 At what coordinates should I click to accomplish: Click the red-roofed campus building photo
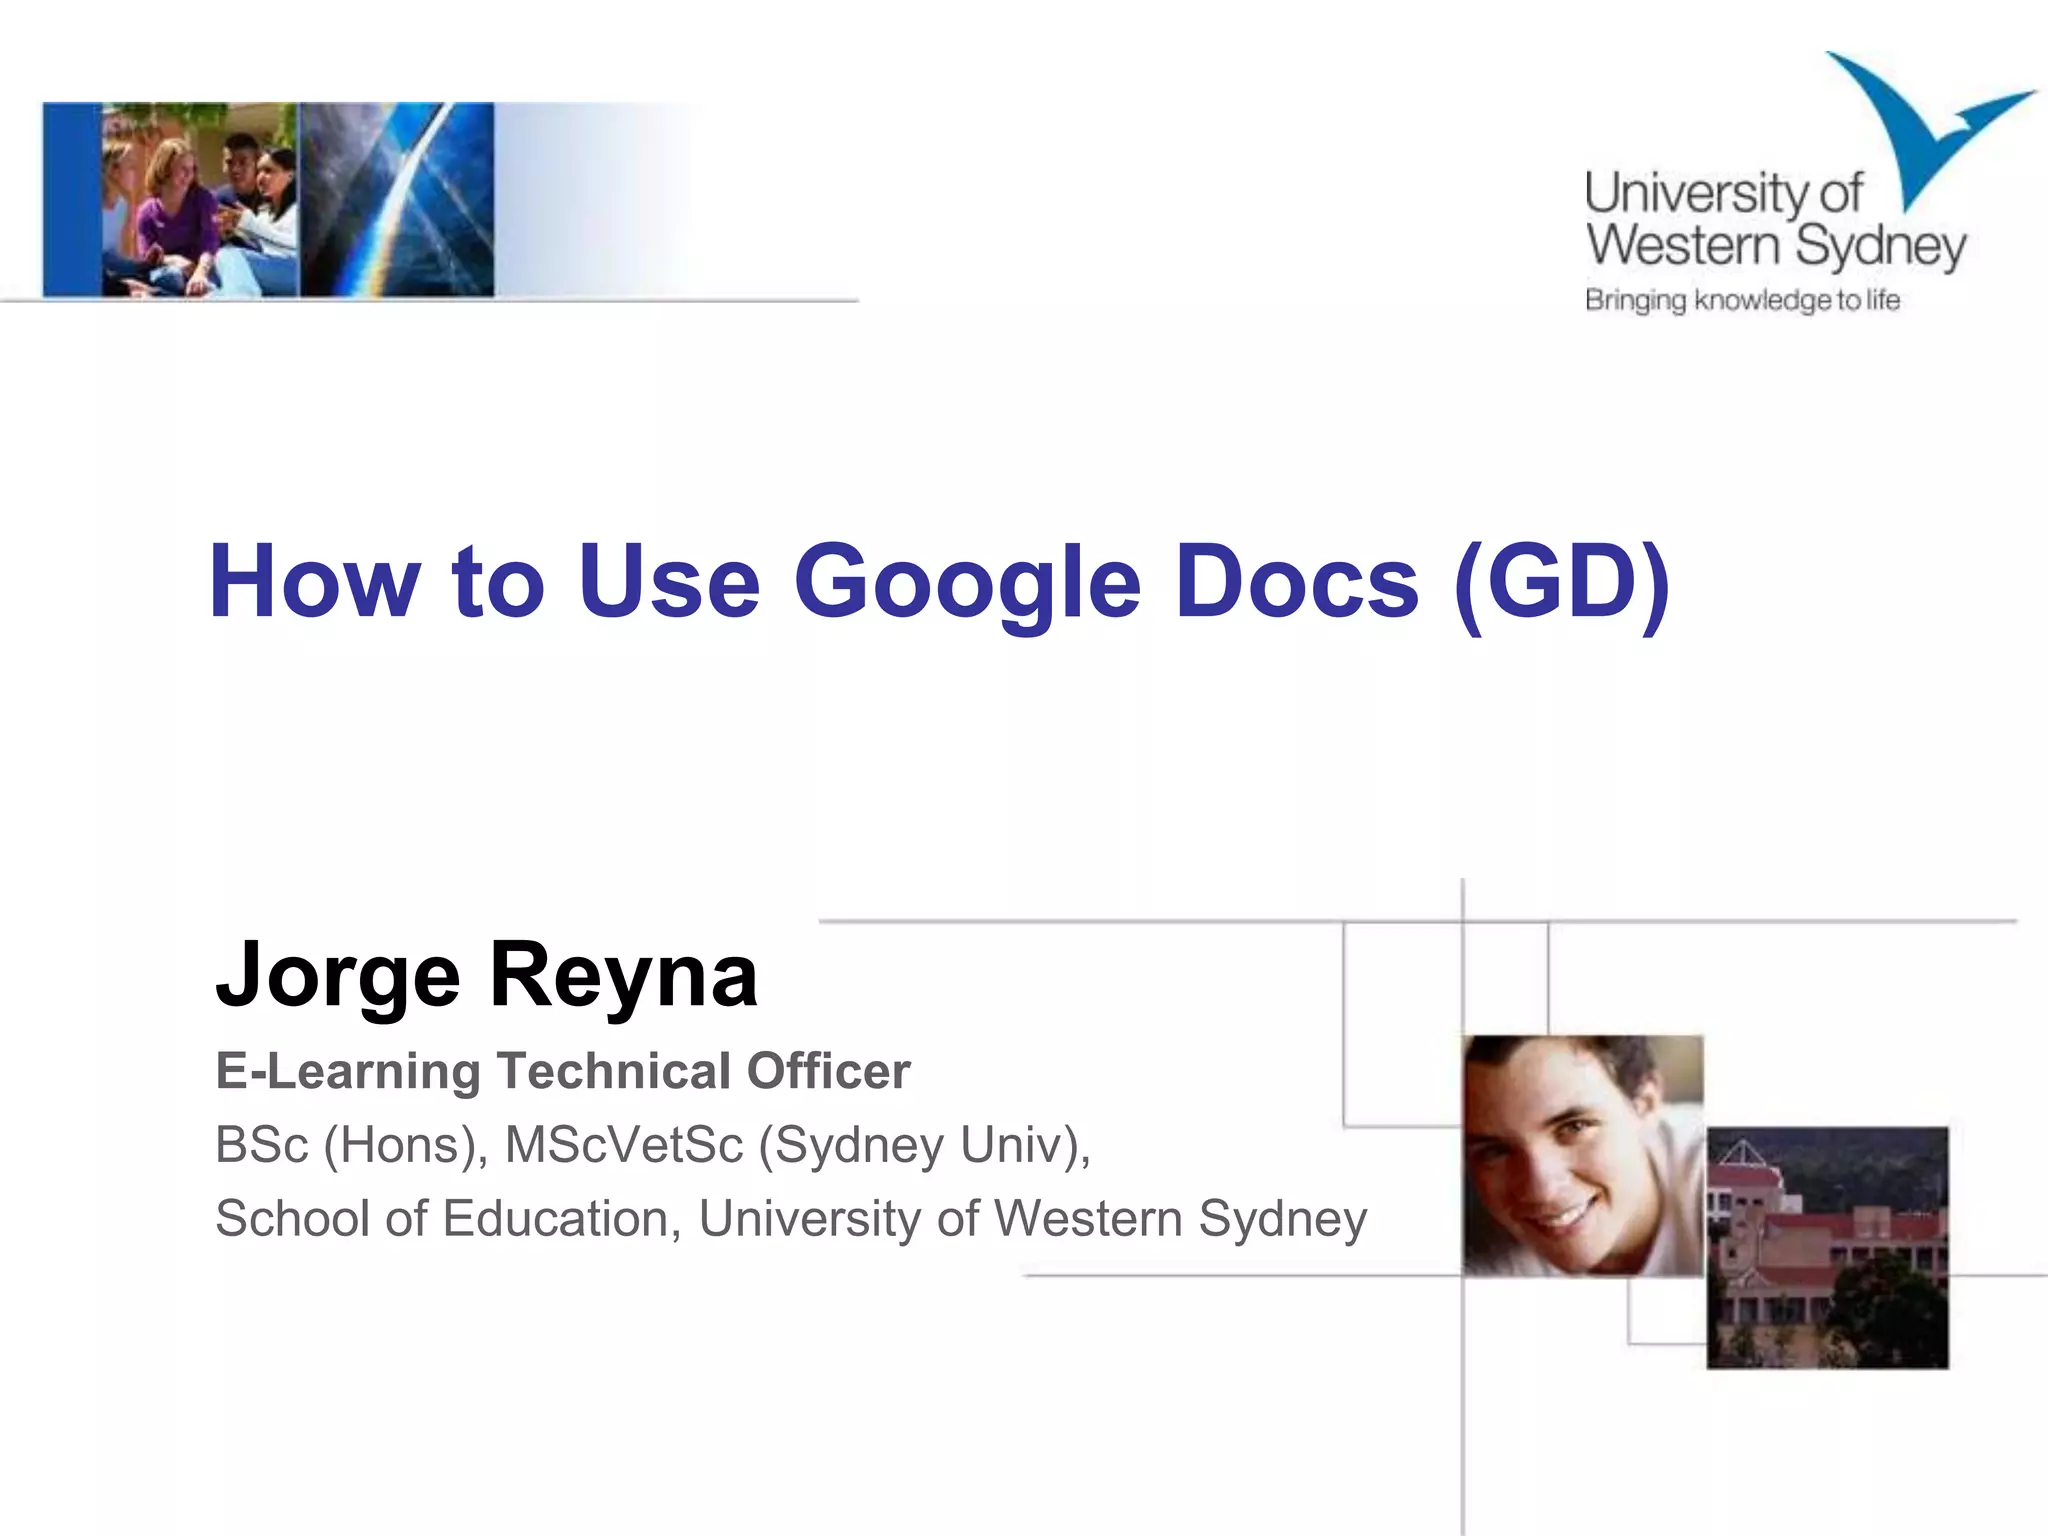coord(1827,1247)
